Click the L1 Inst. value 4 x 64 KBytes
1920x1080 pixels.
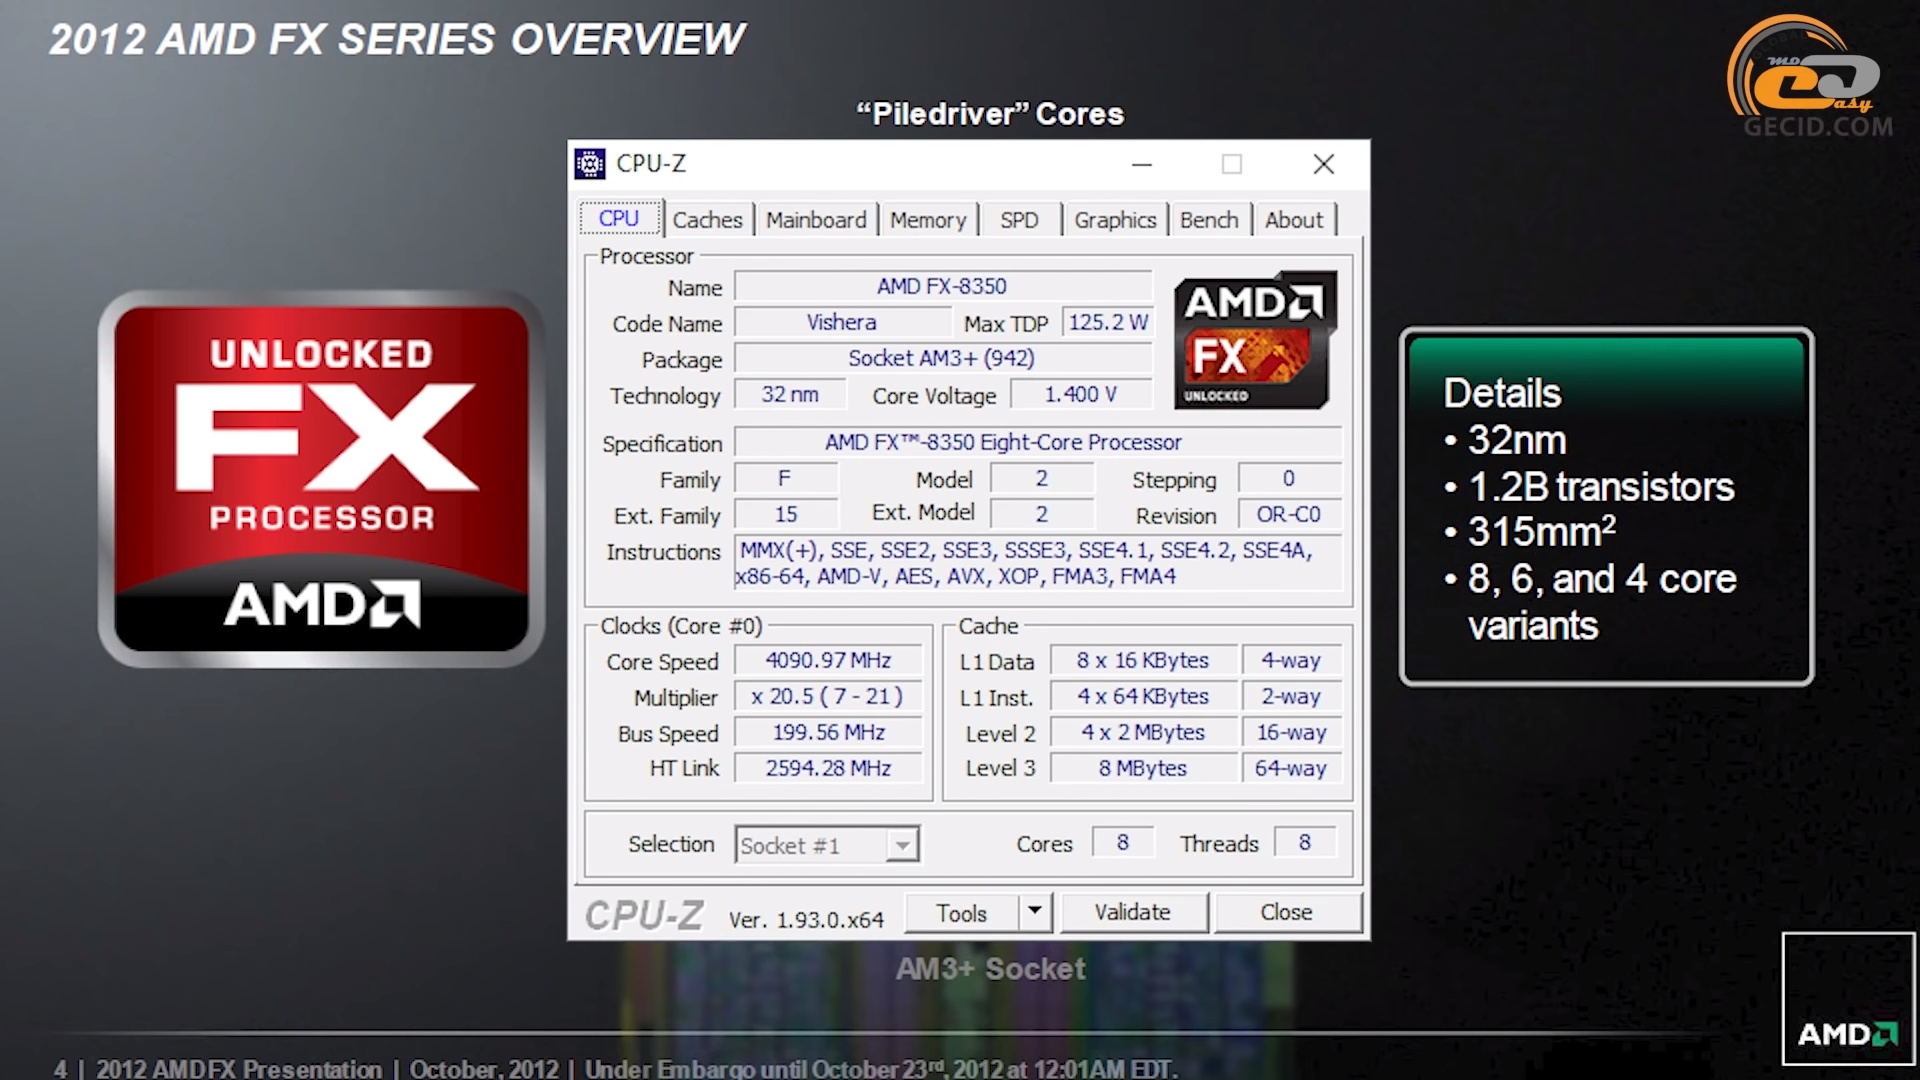1143,696
